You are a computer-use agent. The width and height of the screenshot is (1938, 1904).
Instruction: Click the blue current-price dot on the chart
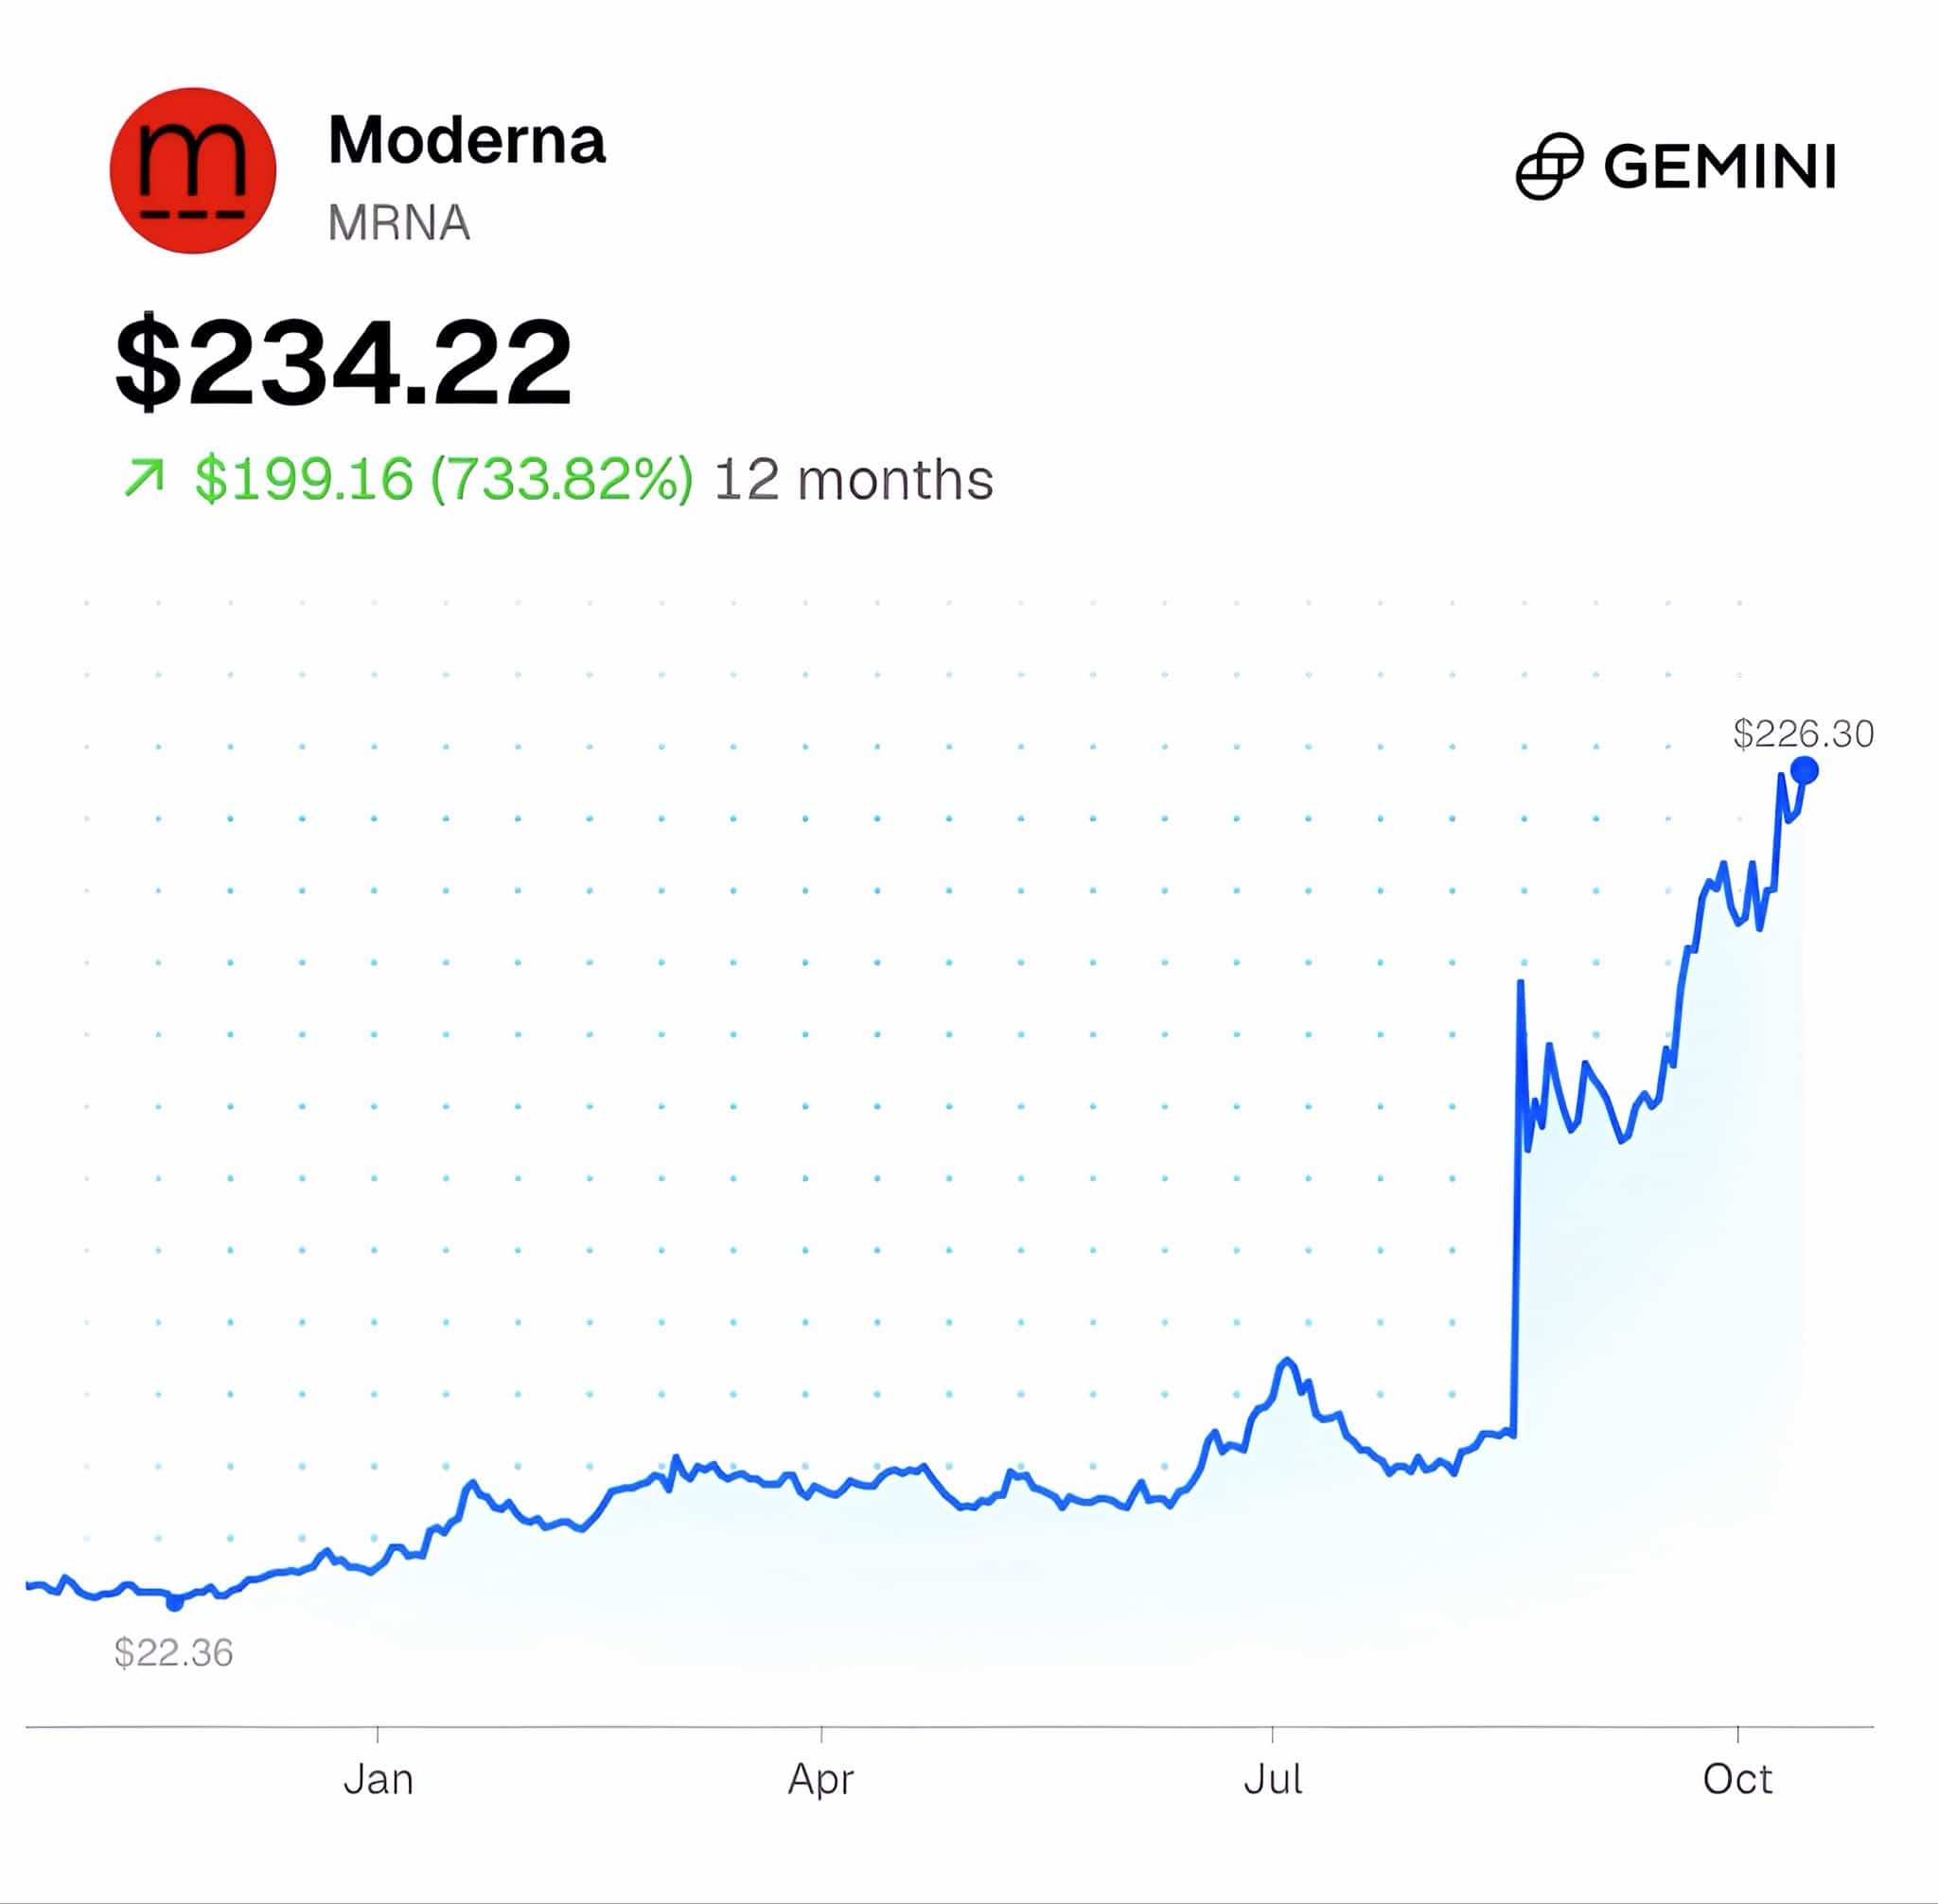tap(1804, 771)
